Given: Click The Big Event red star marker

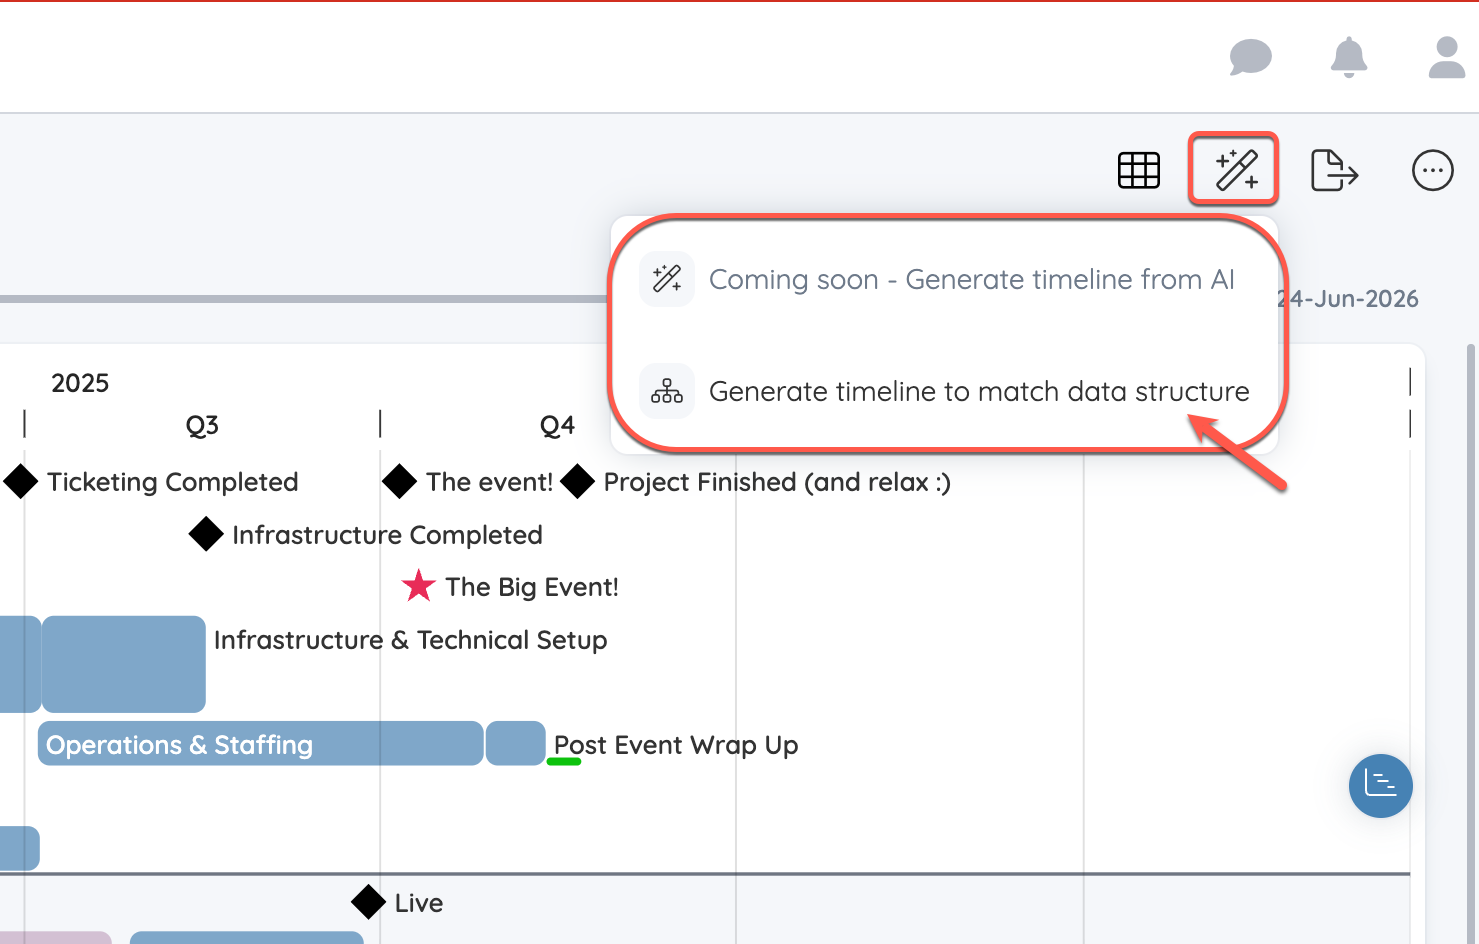Looking at the screenshot, I should (x=418, y=586).
